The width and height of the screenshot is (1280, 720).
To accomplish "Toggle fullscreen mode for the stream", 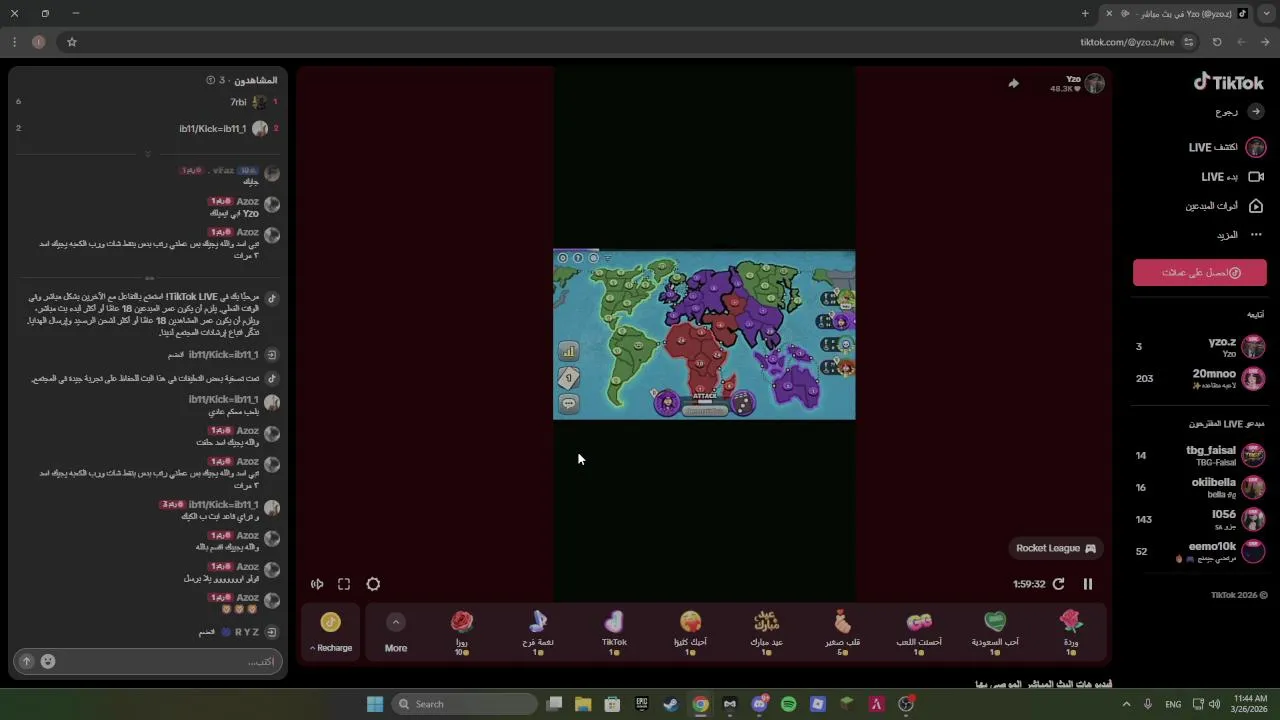I will click(x=344, y=584).
